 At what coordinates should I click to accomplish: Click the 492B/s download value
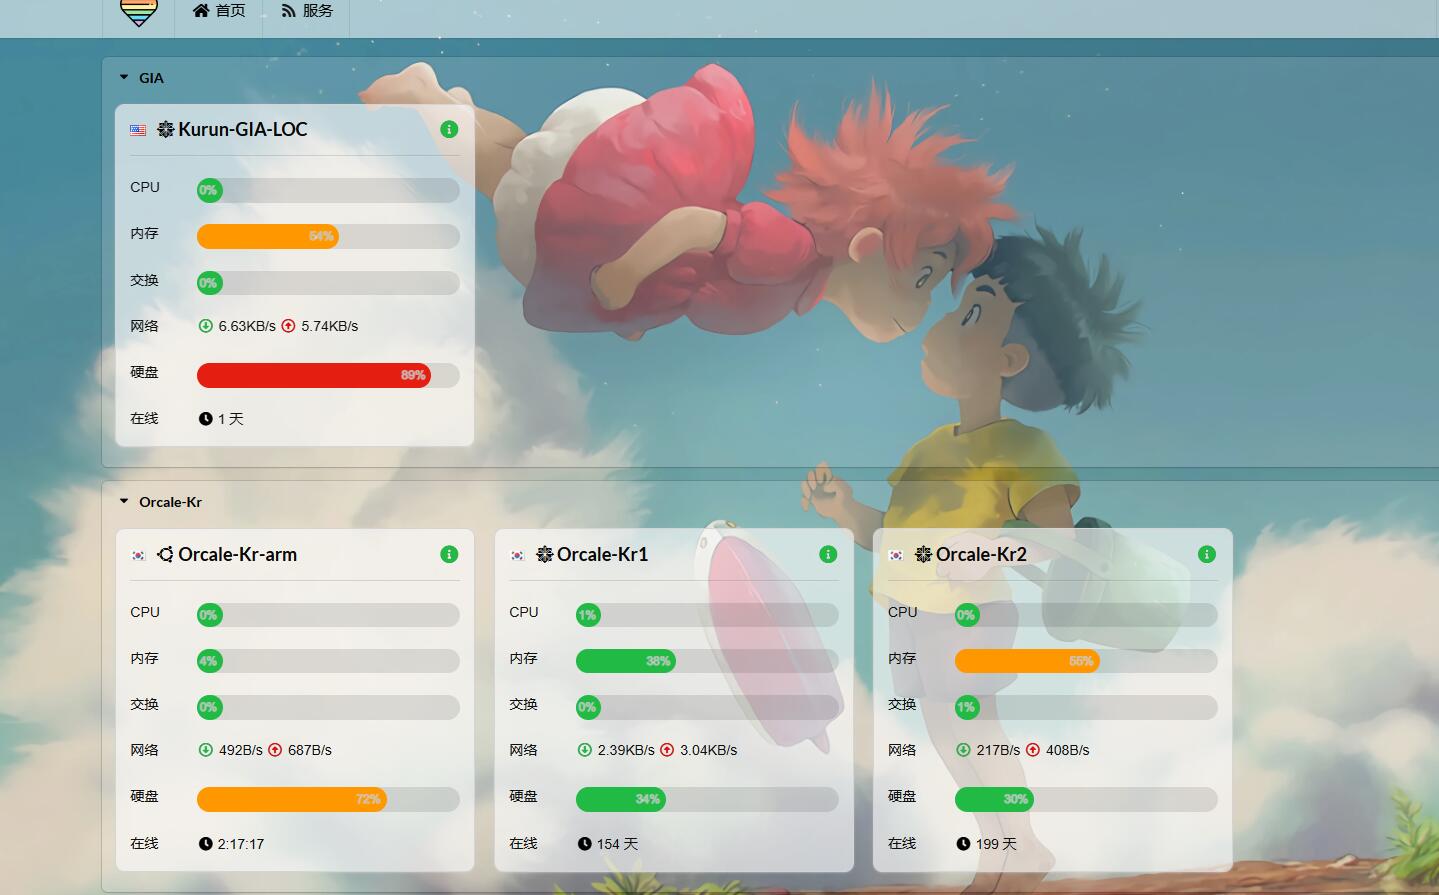click(240, 750)
